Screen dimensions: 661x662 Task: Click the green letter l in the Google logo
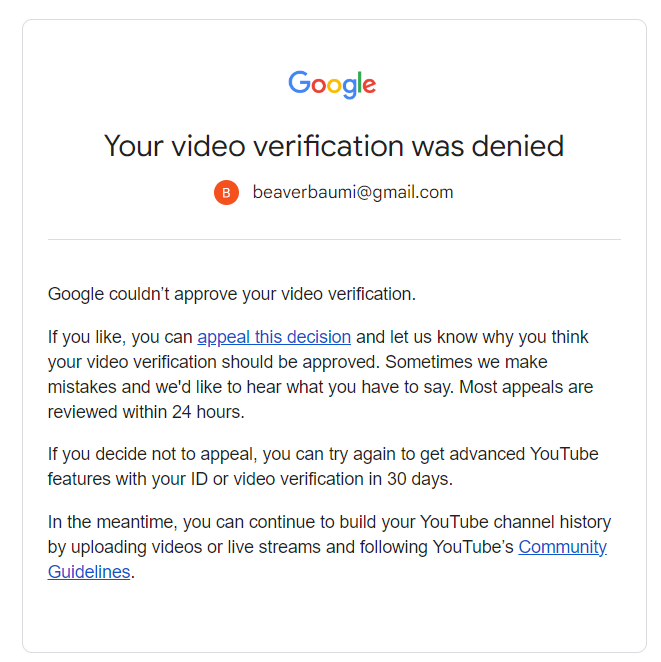(x=359, y=82)
